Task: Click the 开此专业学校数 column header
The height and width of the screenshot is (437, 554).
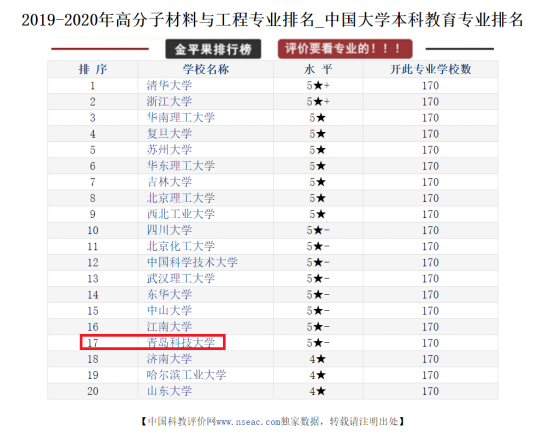Action: [x=430, y=69]
